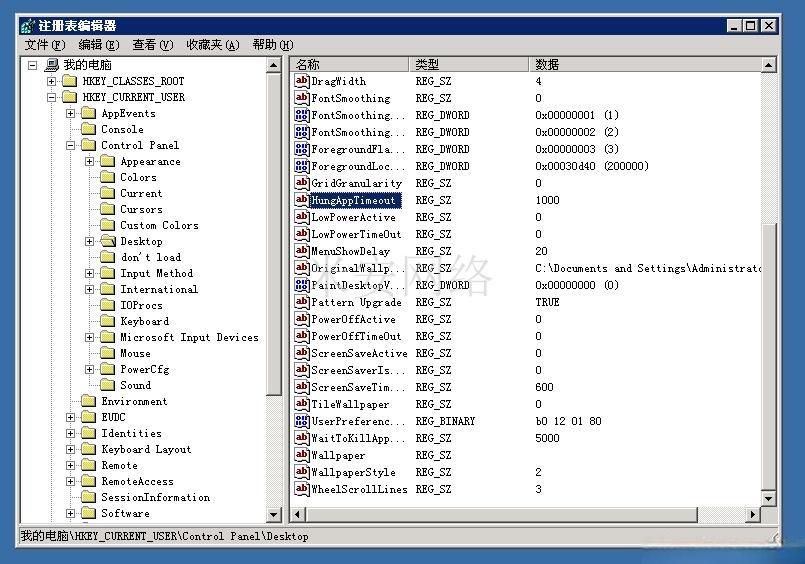Select the Keyboard Layout tree key
Image resolution: width=805 pixels, height=564 pixels.
pyautogui.click(x=146, y=449)
